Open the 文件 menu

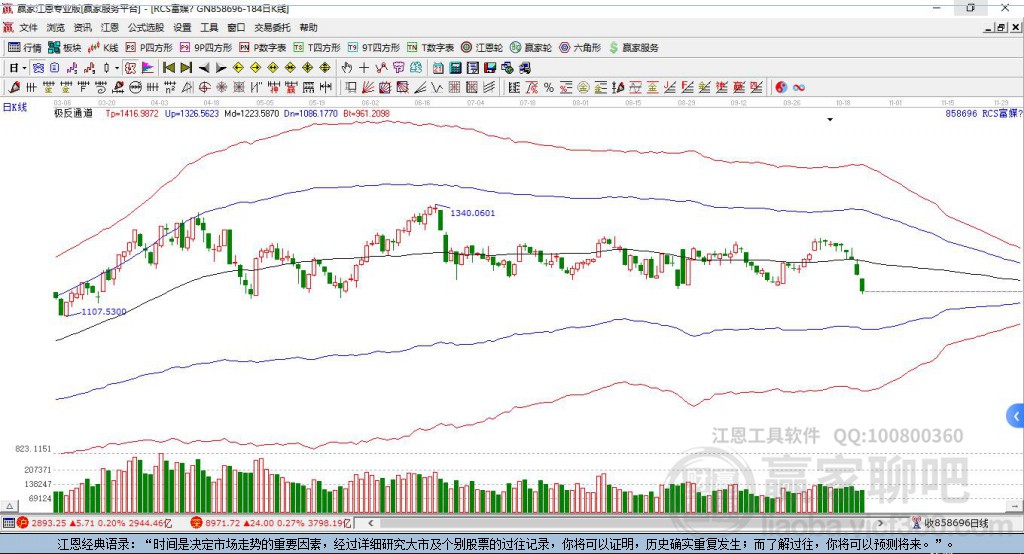pos(29,27)
